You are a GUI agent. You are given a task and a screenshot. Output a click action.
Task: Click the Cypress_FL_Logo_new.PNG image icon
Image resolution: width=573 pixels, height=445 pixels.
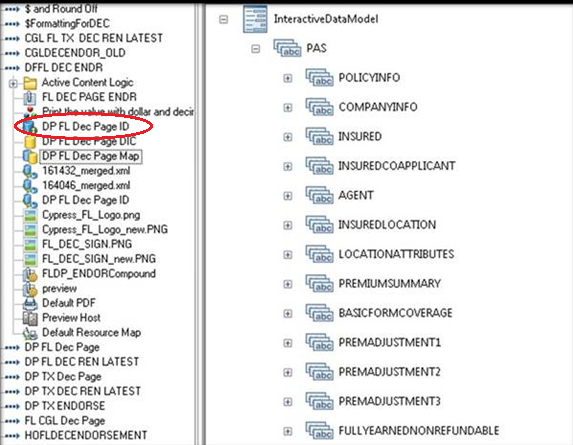30,230
